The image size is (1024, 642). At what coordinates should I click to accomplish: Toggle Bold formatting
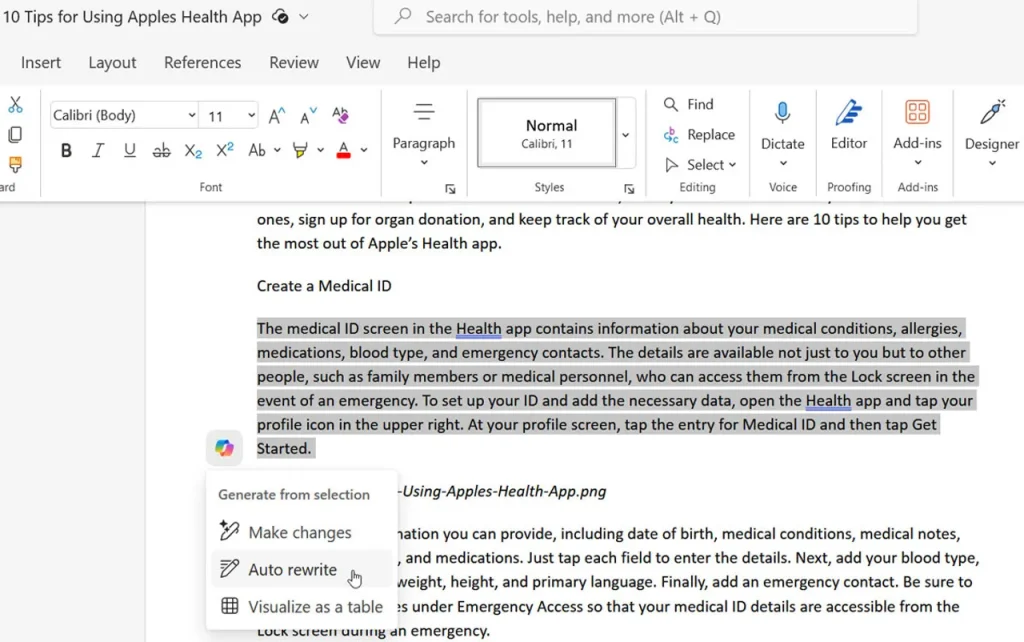[x=66, y=151]
